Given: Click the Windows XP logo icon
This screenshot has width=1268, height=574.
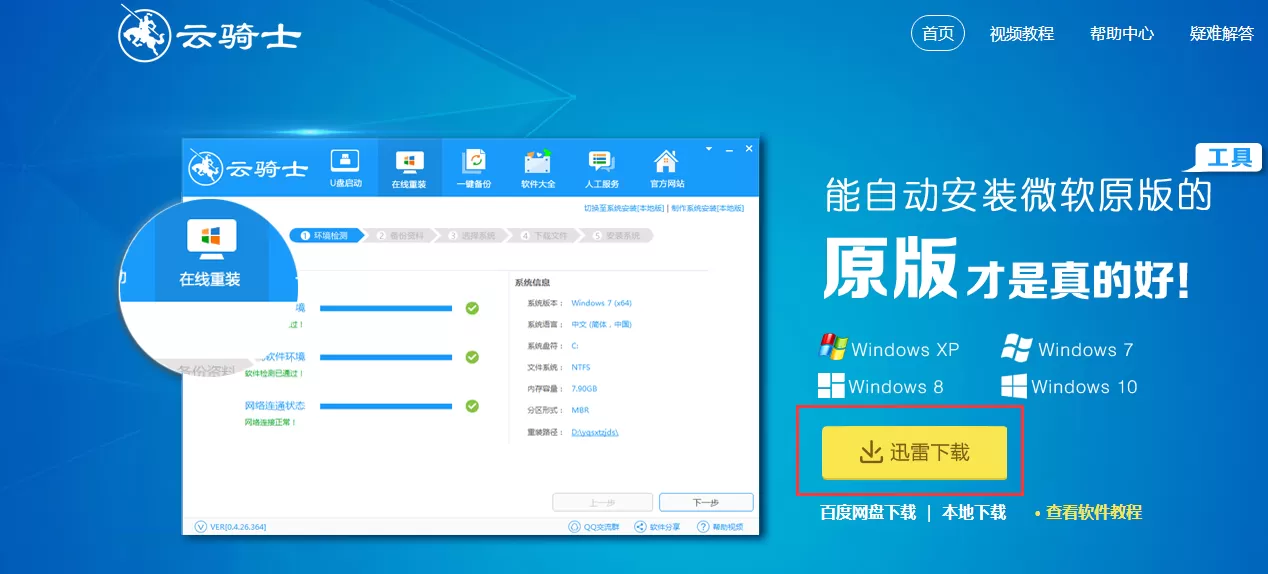Looking at the screenshot, I should point(833,348).
